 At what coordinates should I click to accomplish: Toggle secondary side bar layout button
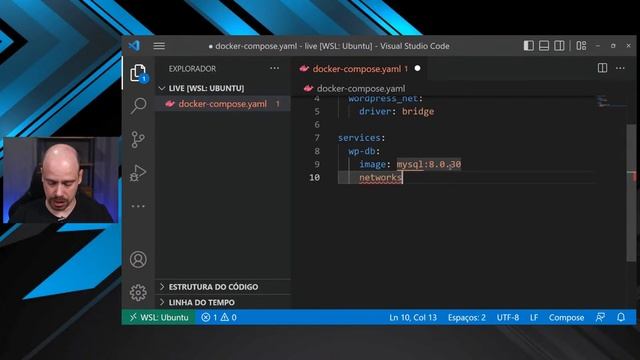tap(559, 46)
